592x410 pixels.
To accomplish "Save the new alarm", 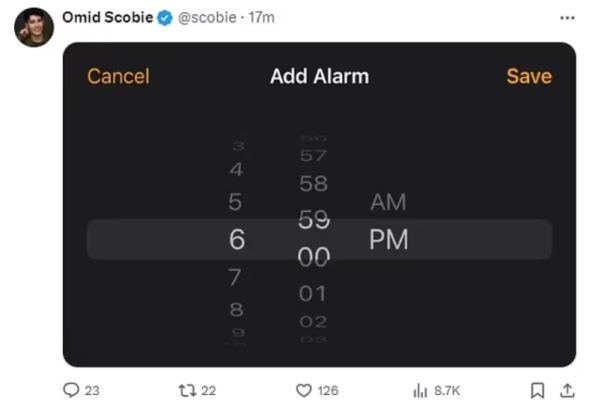I will click(x=529, y=76).
